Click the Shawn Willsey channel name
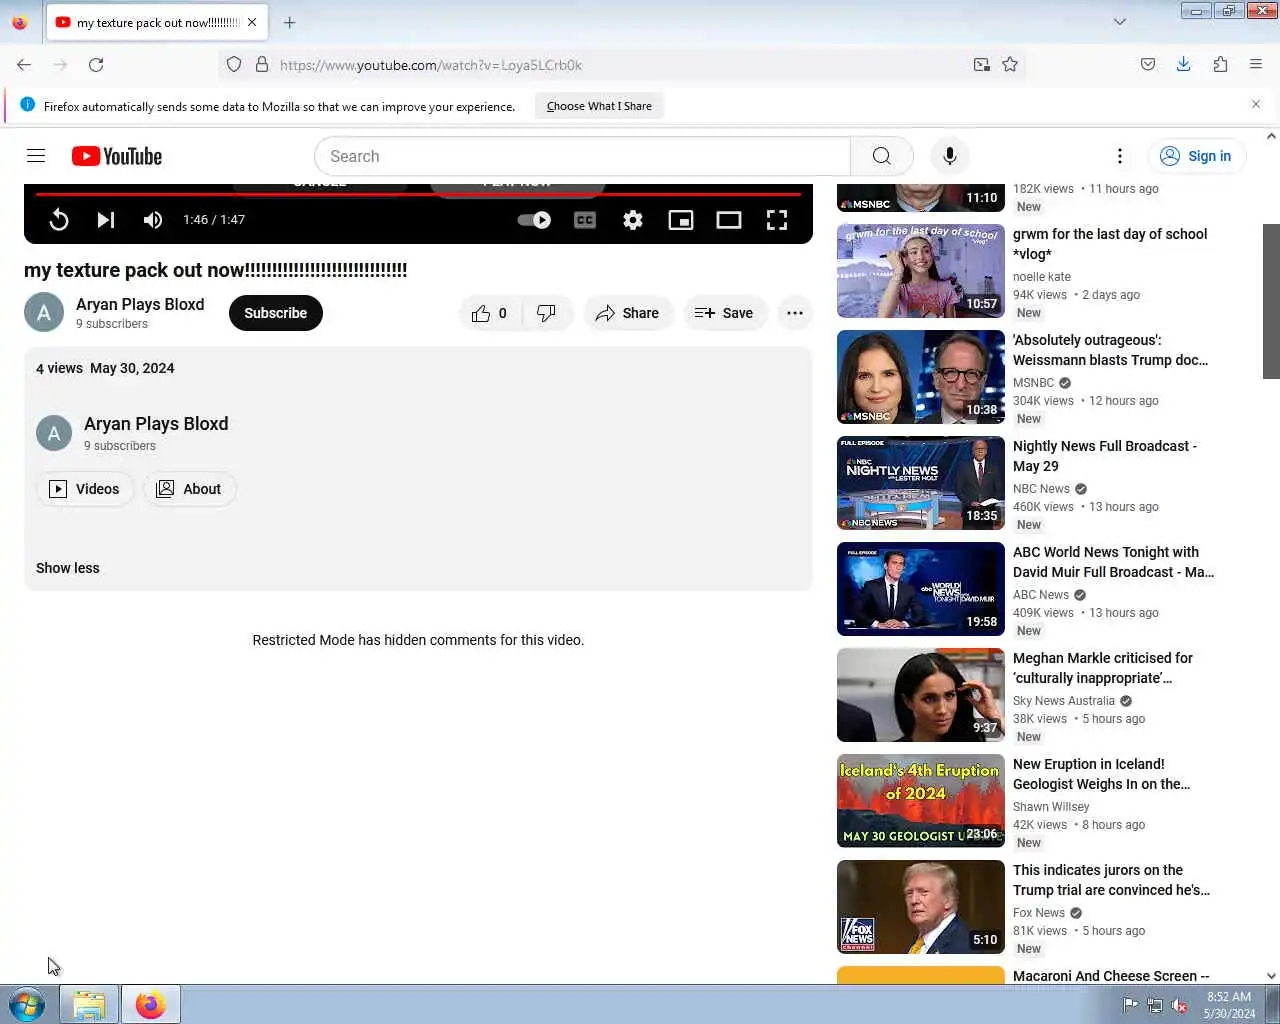Image resolution: width=1280 pixels, height=1024 pixels. tap(1051, 807)
